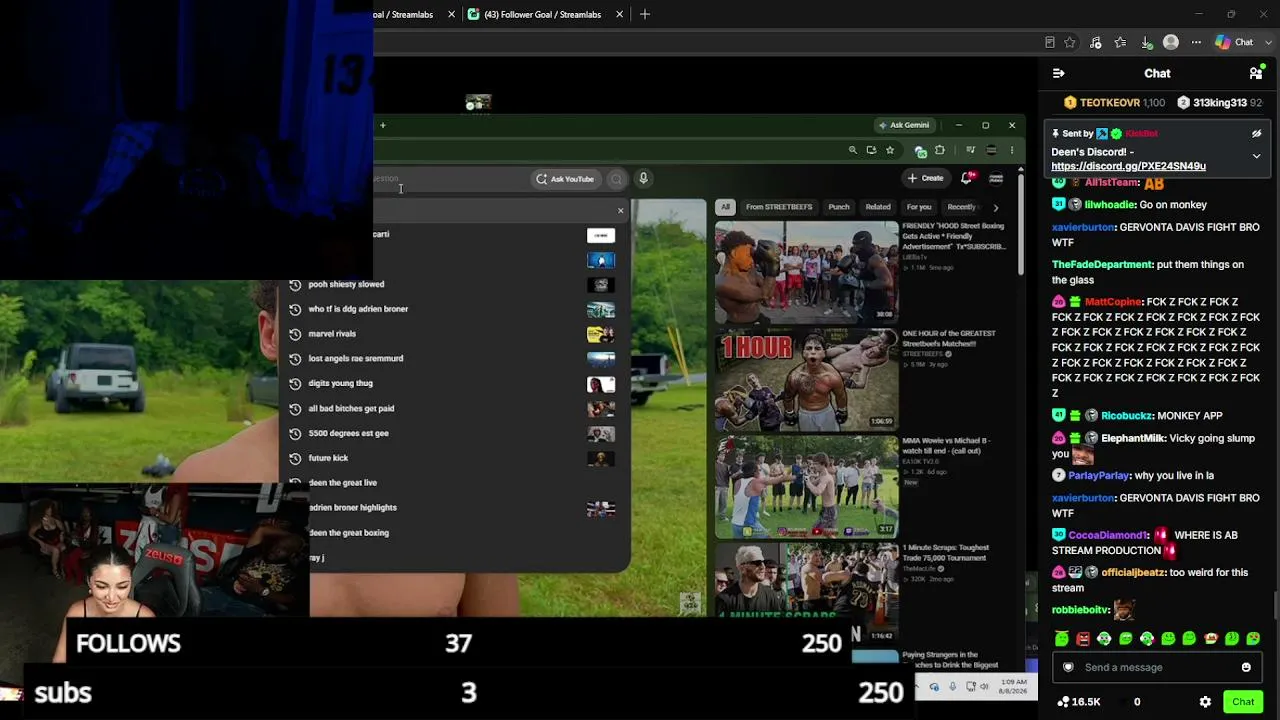Click the channel points 16.5K icon
The height and width of the screenshot is (720, 1280).
[x=1078, y=702]
